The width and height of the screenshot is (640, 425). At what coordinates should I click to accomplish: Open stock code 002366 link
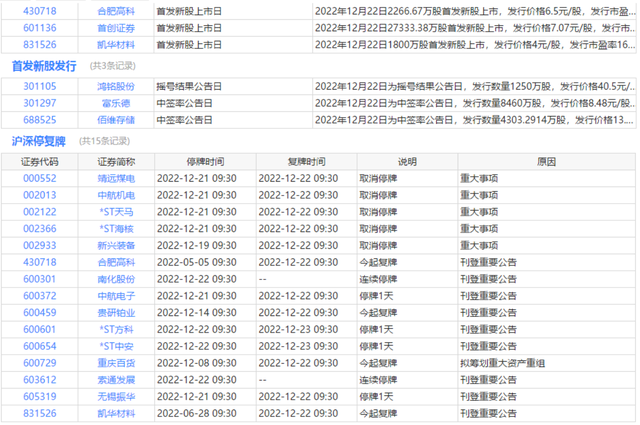[40, 229]
